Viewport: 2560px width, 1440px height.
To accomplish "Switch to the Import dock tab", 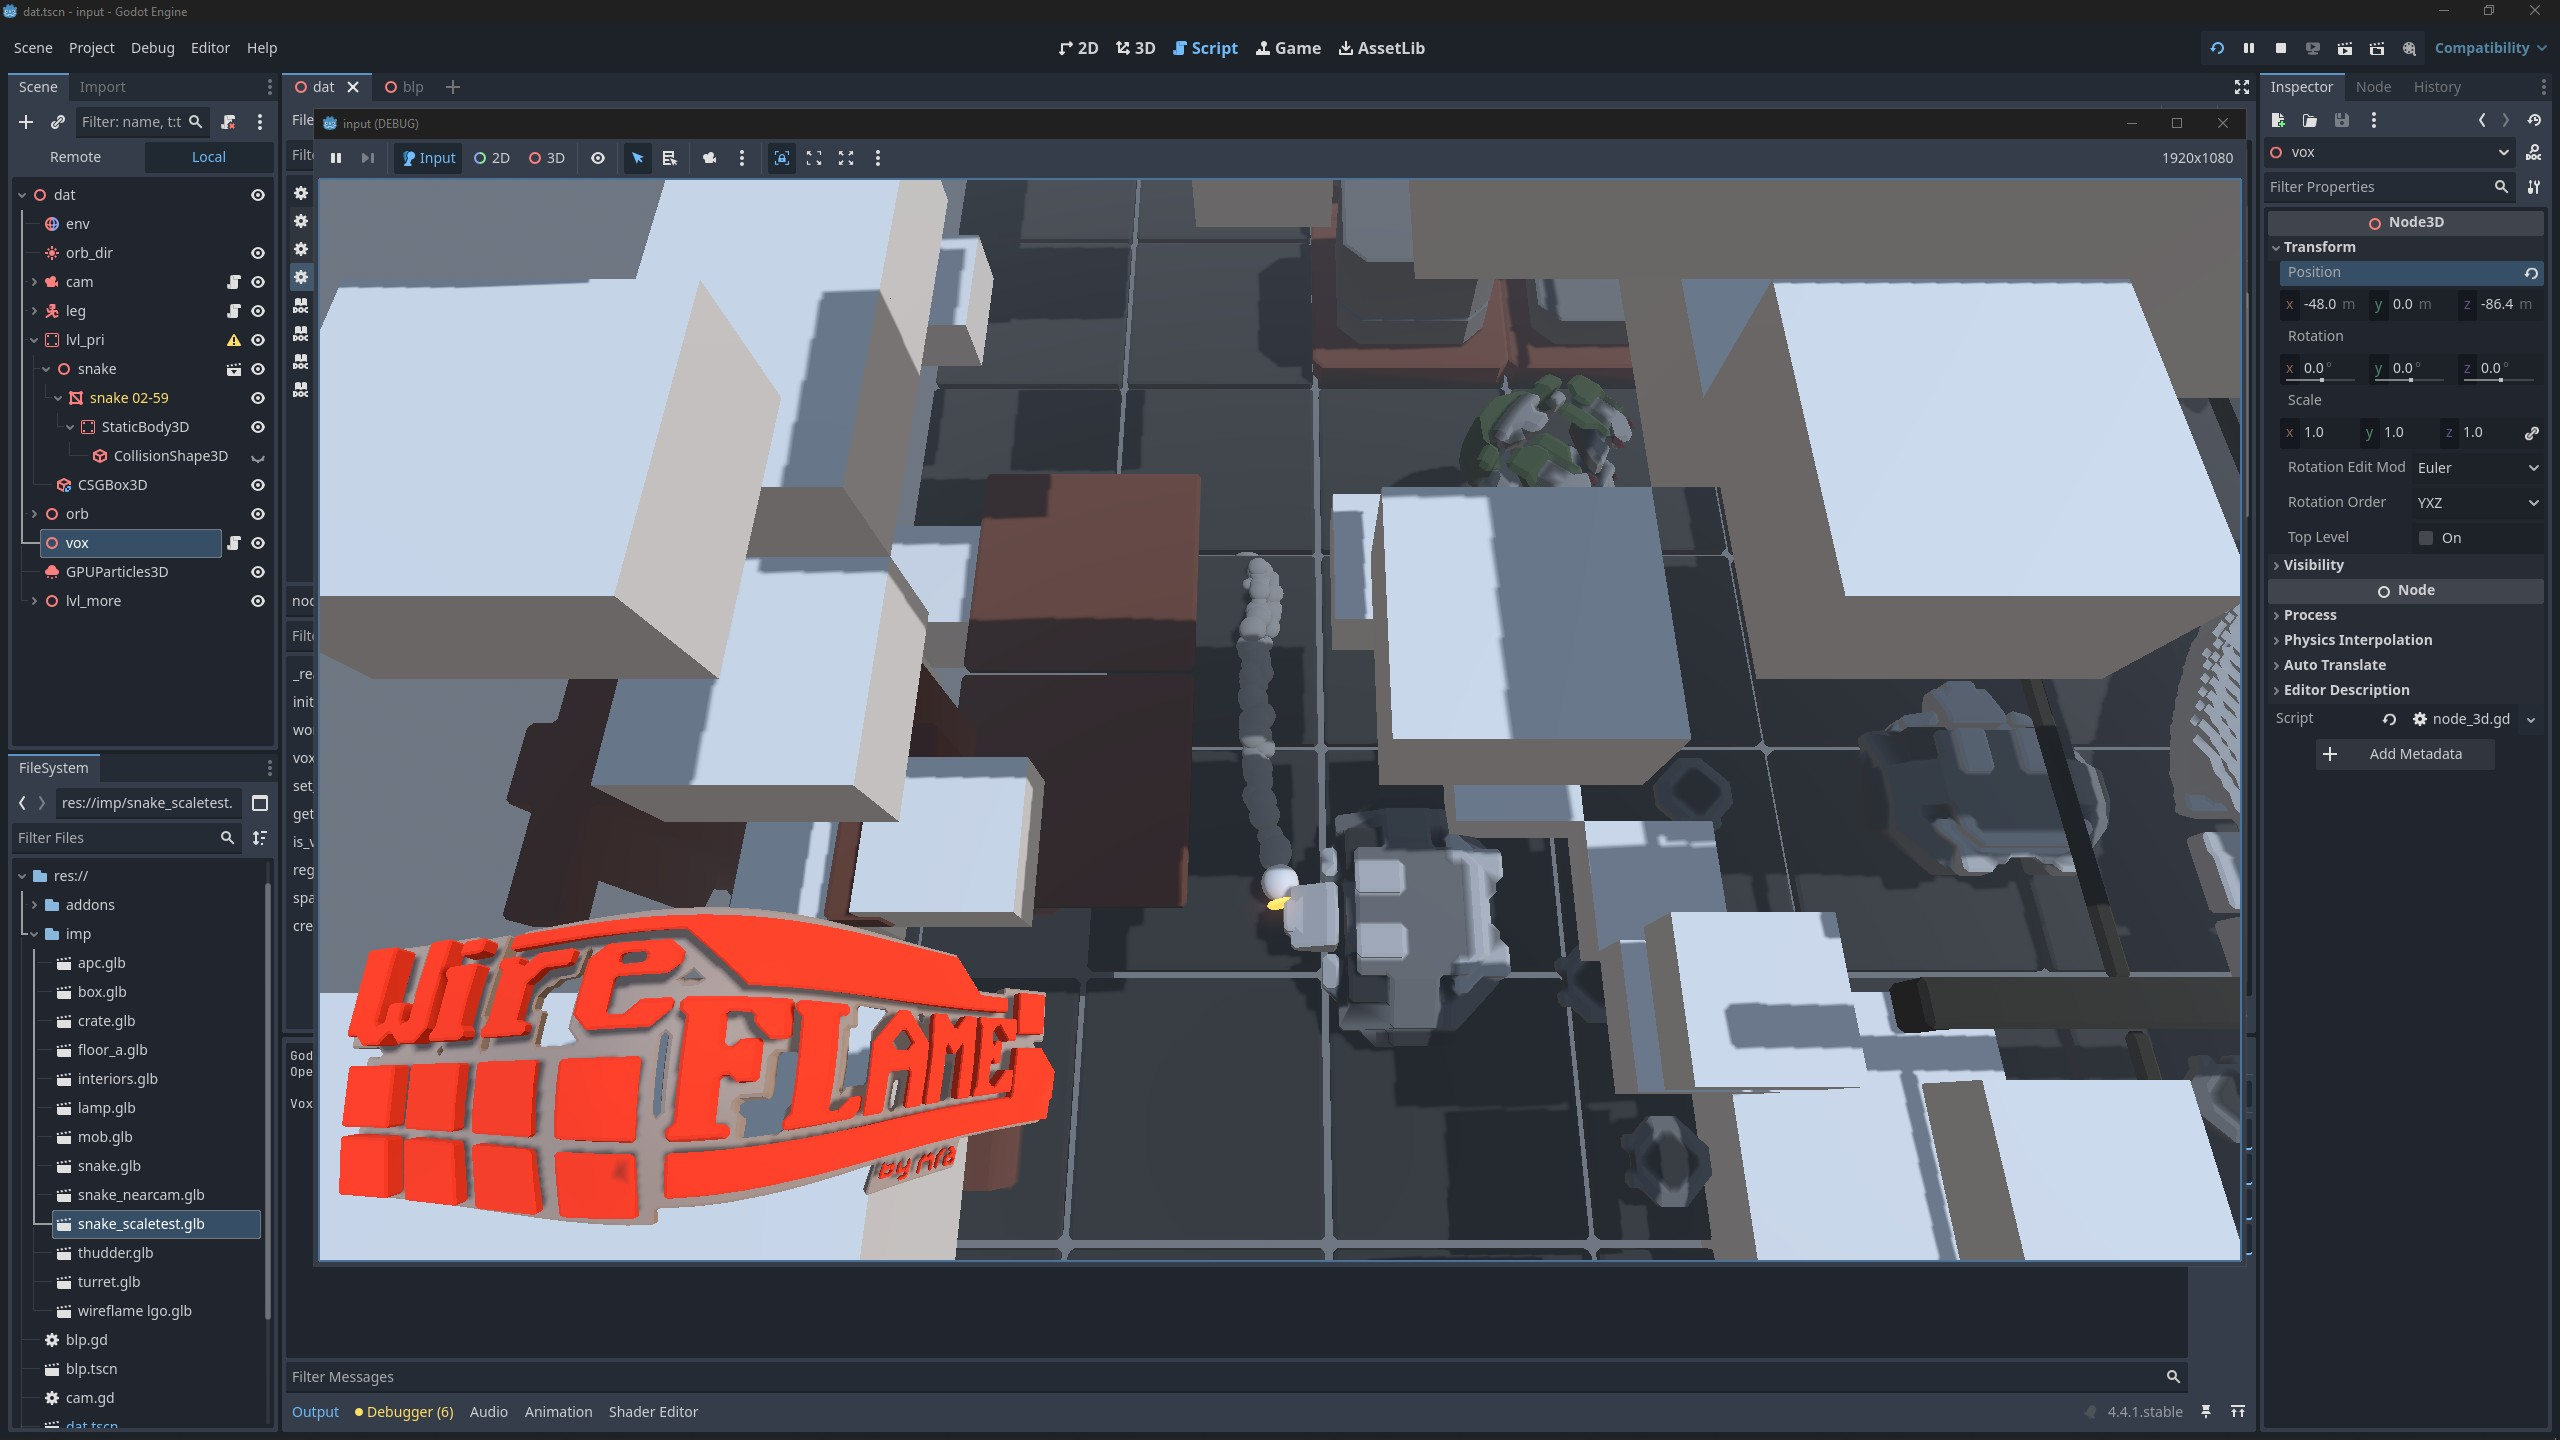I will click(102, 87).
